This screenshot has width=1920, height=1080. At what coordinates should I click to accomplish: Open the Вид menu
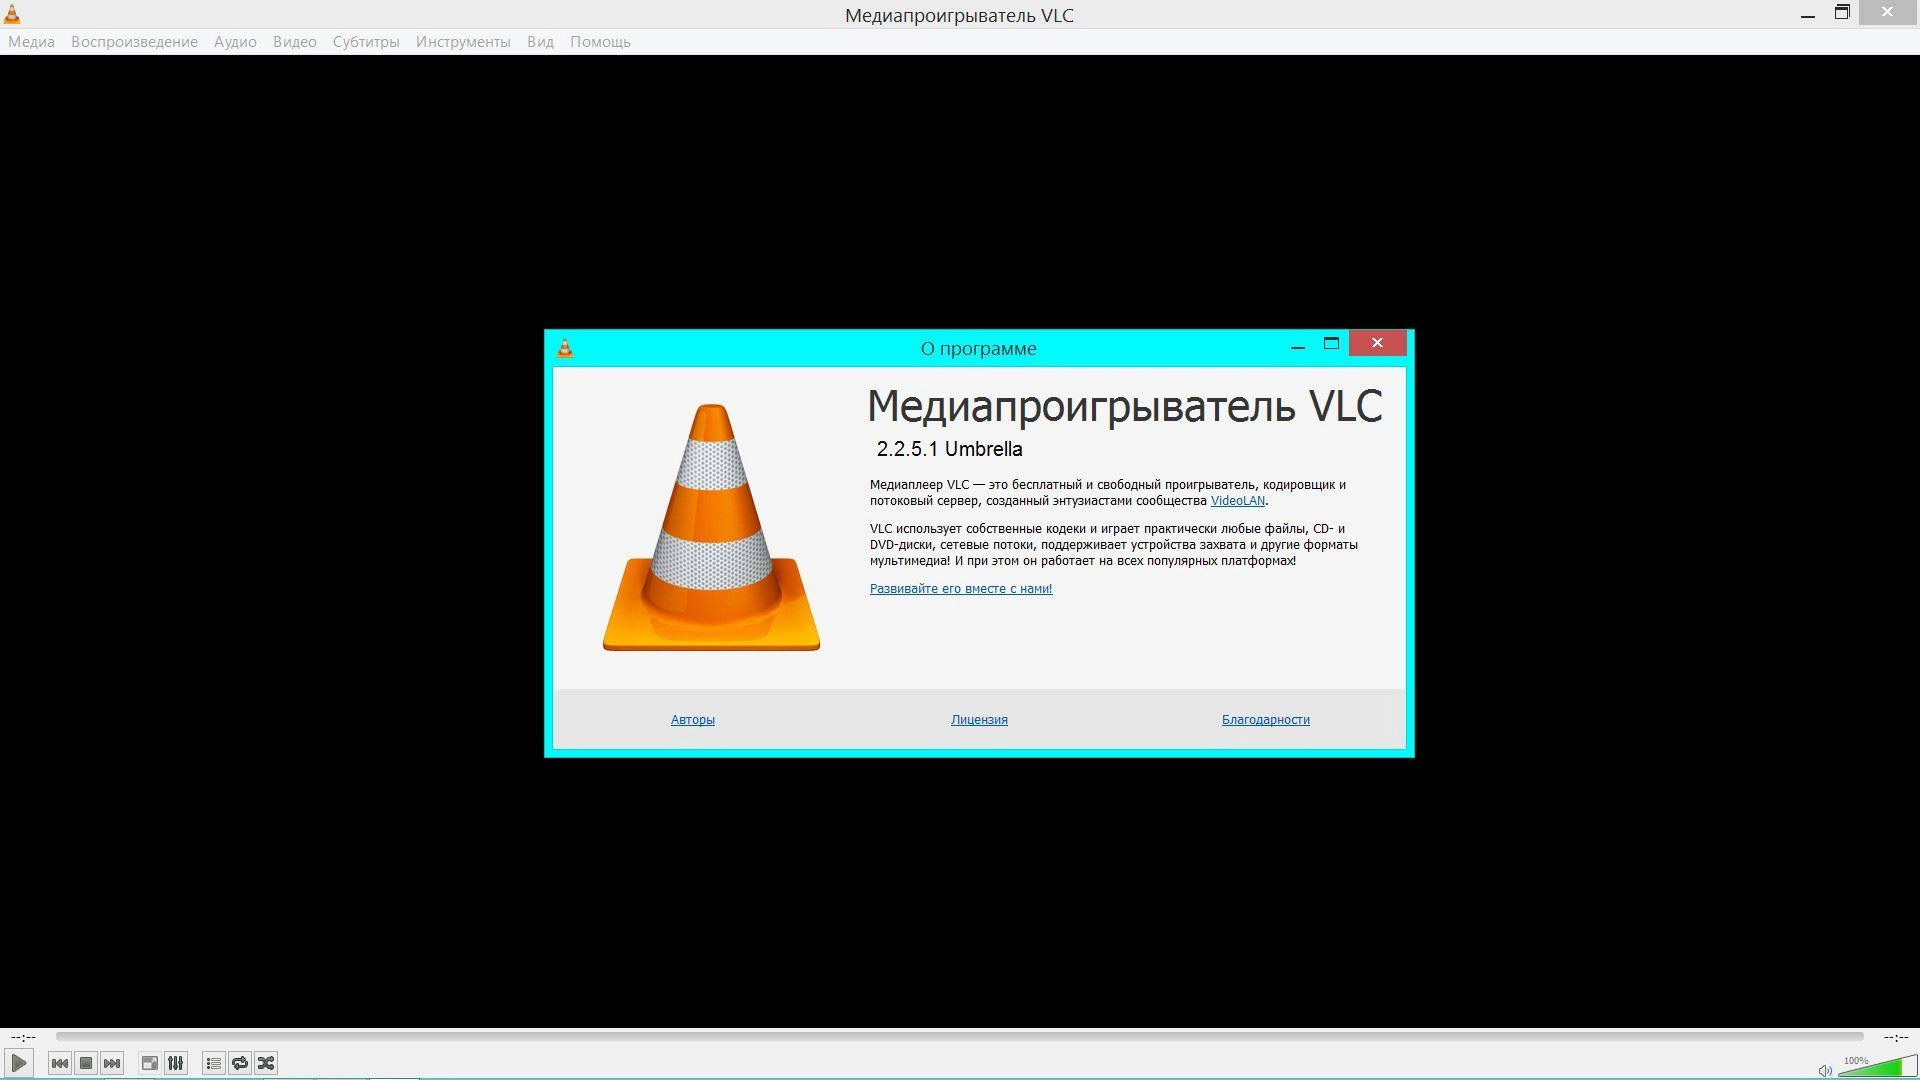coord(540,42)
